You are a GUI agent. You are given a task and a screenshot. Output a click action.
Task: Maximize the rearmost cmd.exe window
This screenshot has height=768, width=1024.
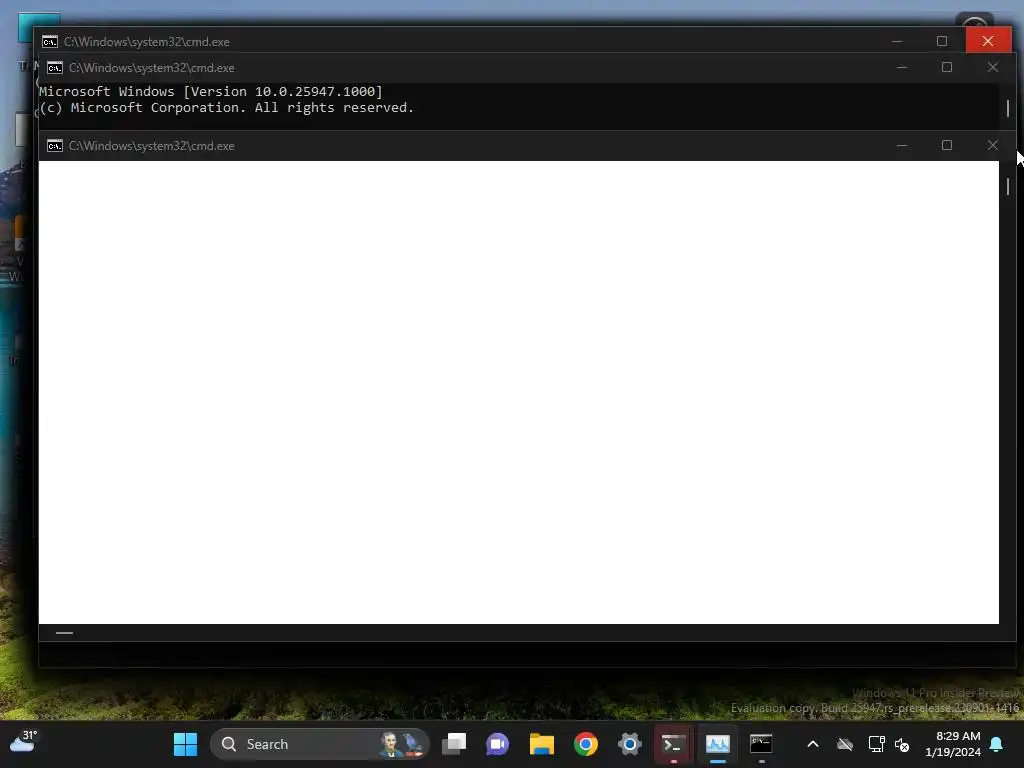[x=942, y=41]
